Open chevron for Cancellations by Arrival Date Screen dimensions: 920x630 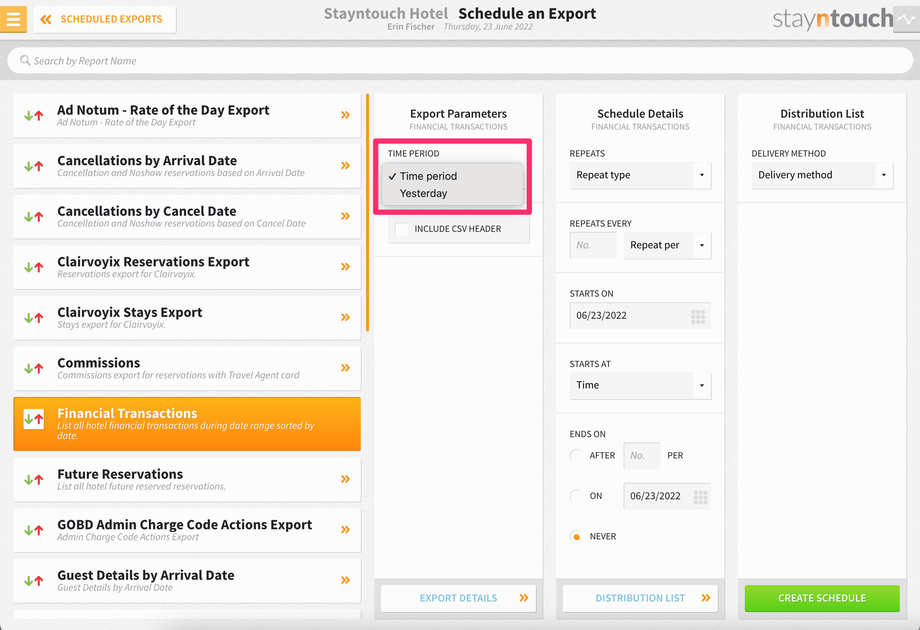346,165
